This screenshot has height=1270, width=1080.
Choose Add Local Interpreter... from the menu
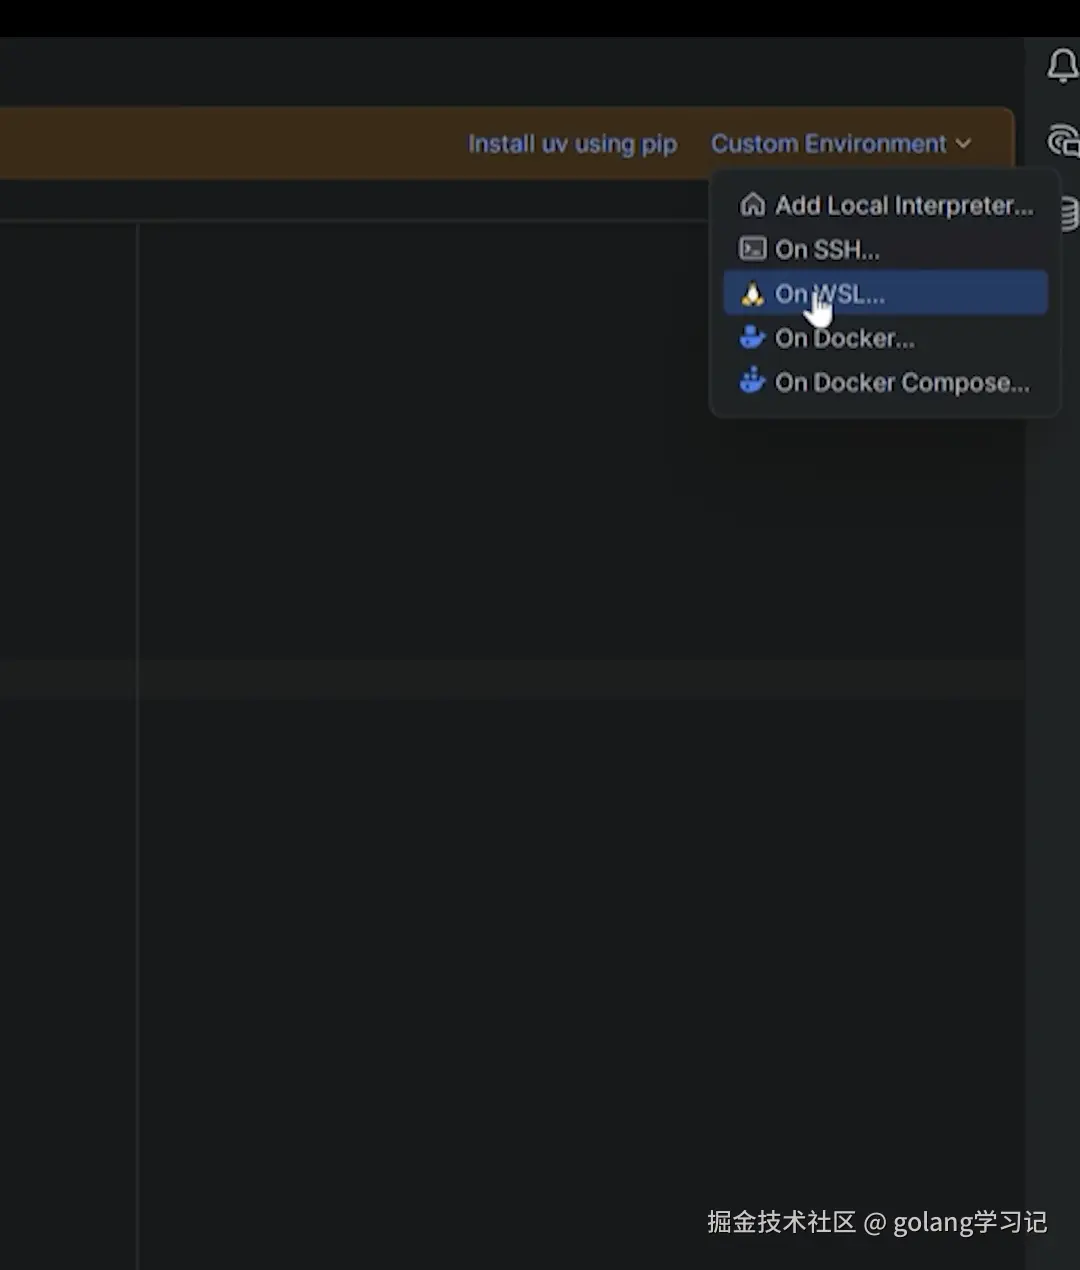tap(904, 205)
